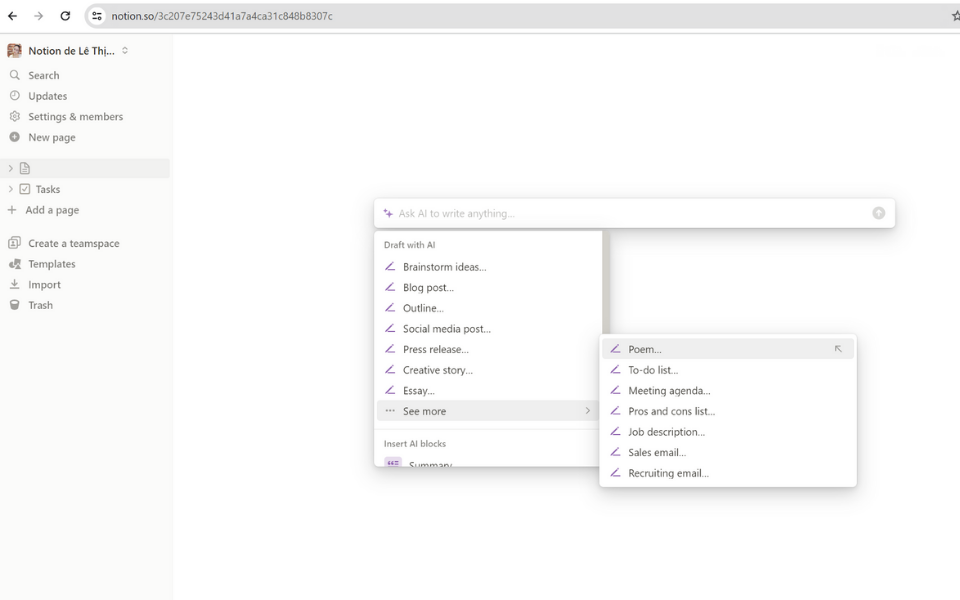Screen dimensions: 960x600
Task: Click the Draft with AI section heading
Action: [410, 245]
